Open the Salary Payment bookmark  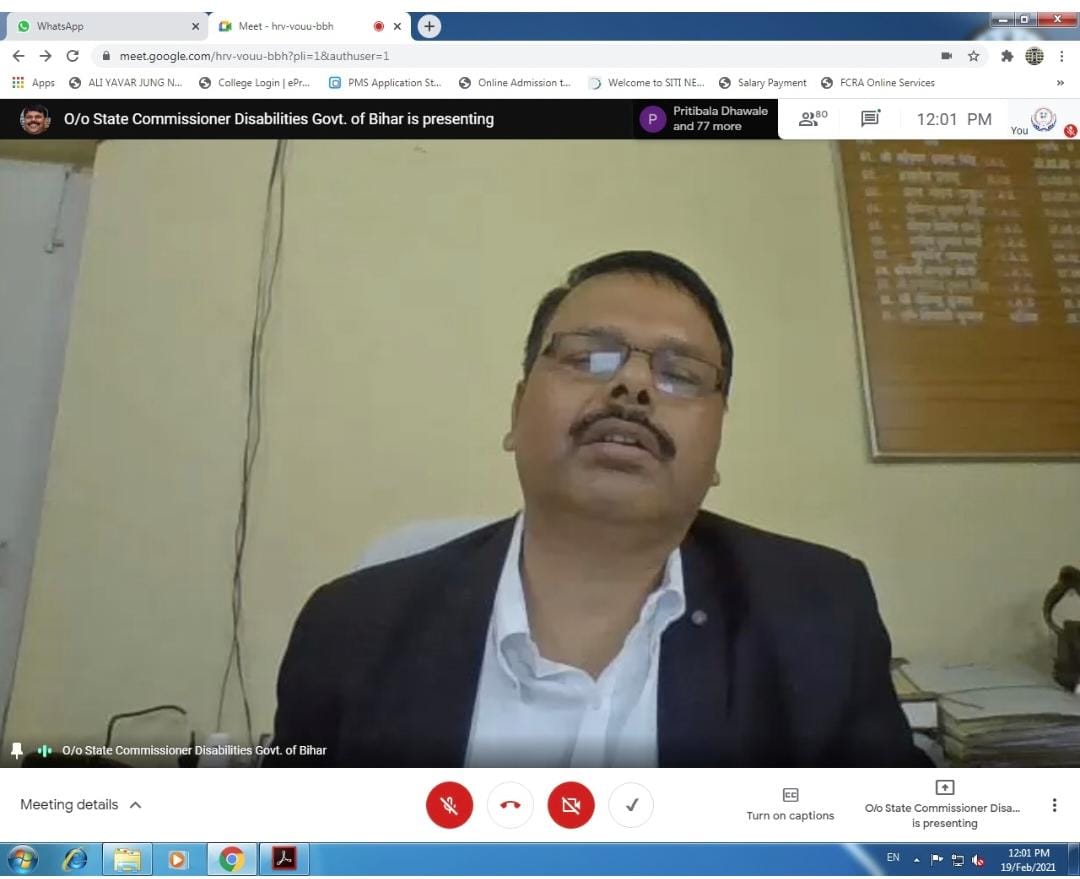762,83
